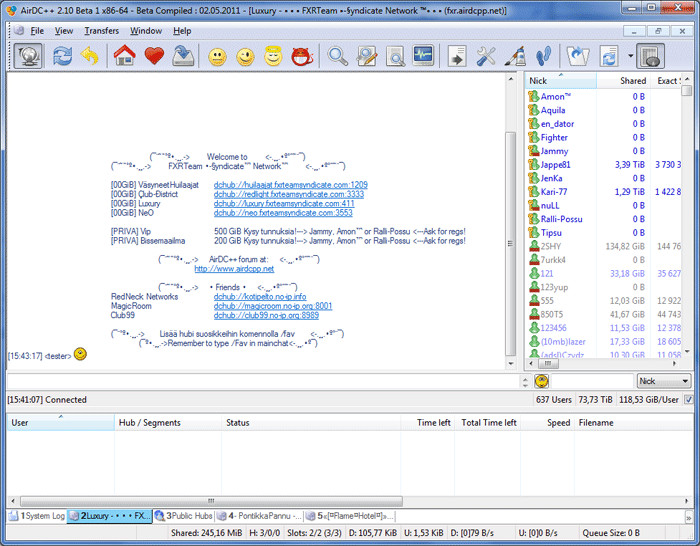Viewport: 700px width, 546px height.
Task: Open the Transfers menu
Action: pos(102,31)
